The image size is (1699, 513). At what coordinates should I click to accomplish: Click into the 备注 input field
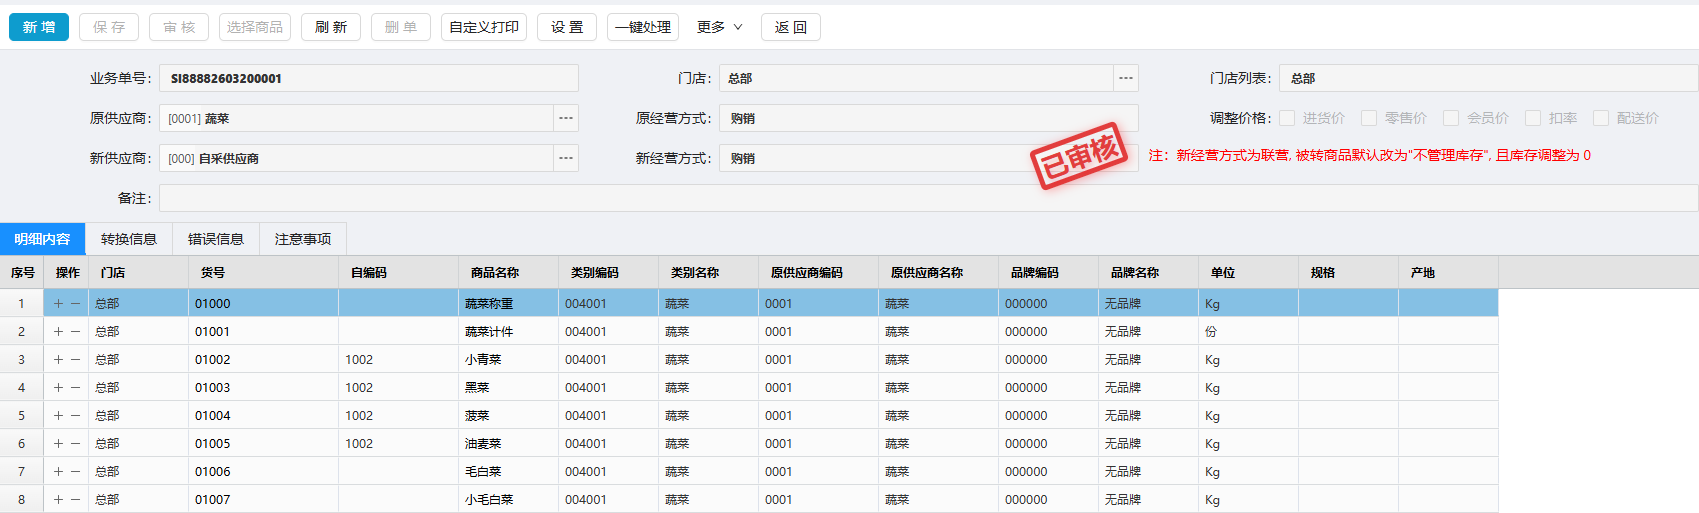928,198
